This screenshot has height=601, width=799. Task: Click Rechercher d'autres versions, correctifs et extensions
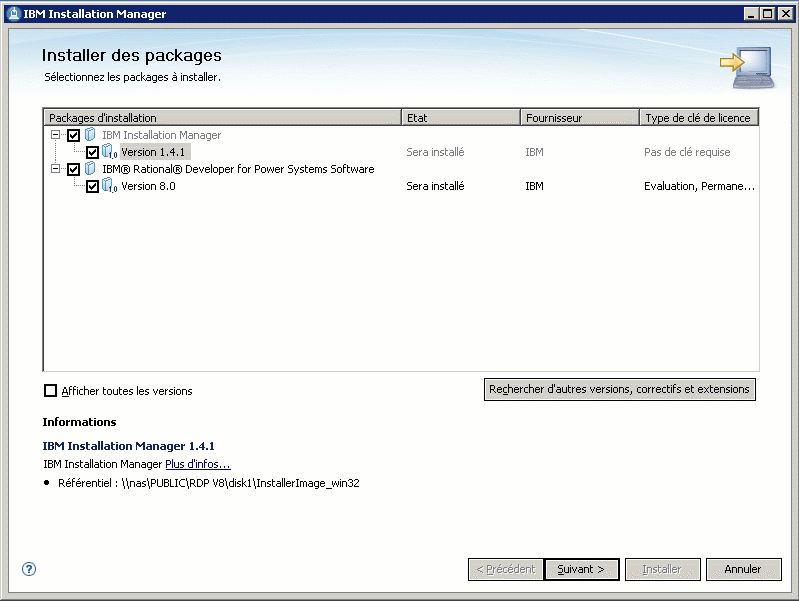(619, 389)
